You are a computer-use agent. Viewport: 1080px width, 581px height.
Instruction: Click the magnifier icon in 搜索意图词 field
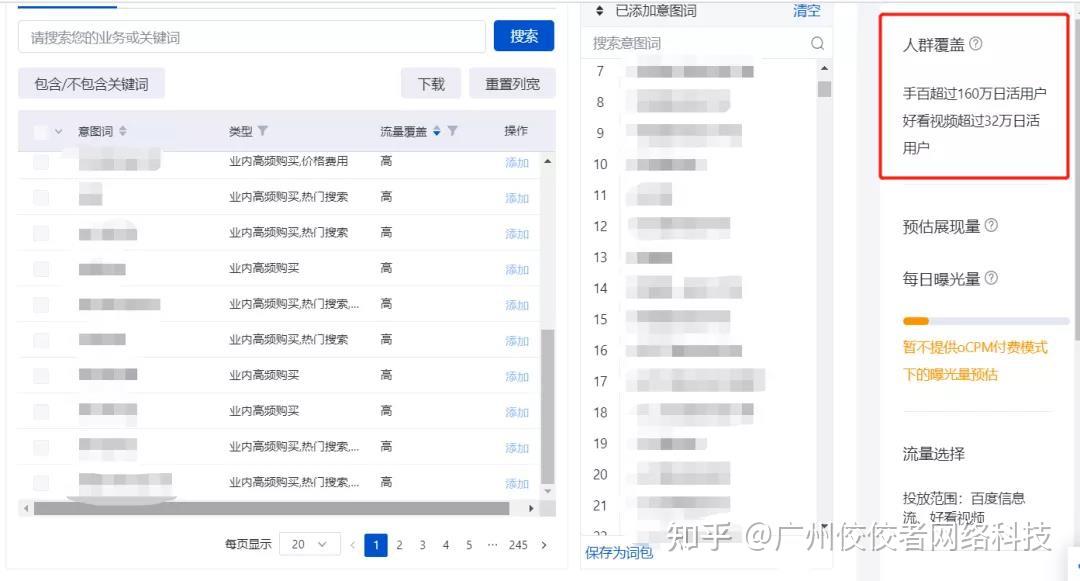(x=818, y=43)
